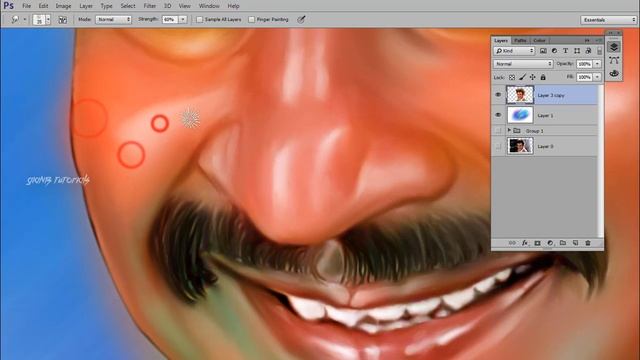Show the Group 1 layer group
Screen dimensions: 640x360
point(498,131)
